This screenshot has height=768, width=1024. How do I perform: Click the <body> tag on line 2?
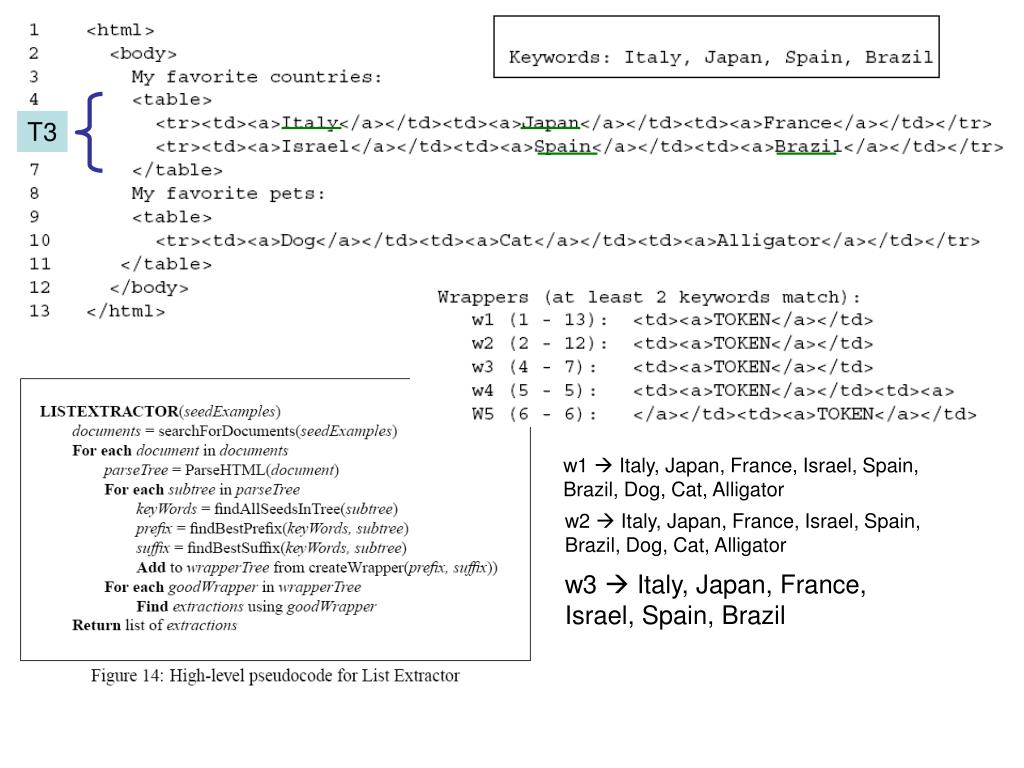click(143, 54)
